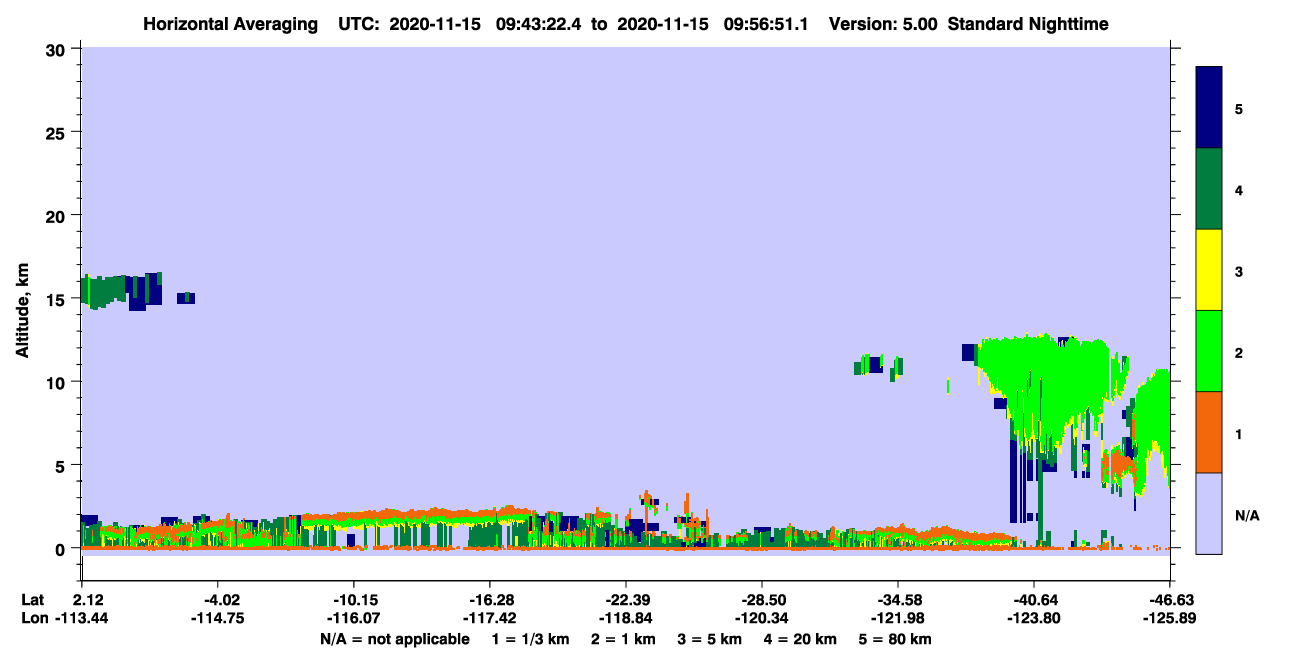Screen dimensions: 1300x667
Task: Click the '3 = 5 km' legend entry
Action: tap(710, 639)
